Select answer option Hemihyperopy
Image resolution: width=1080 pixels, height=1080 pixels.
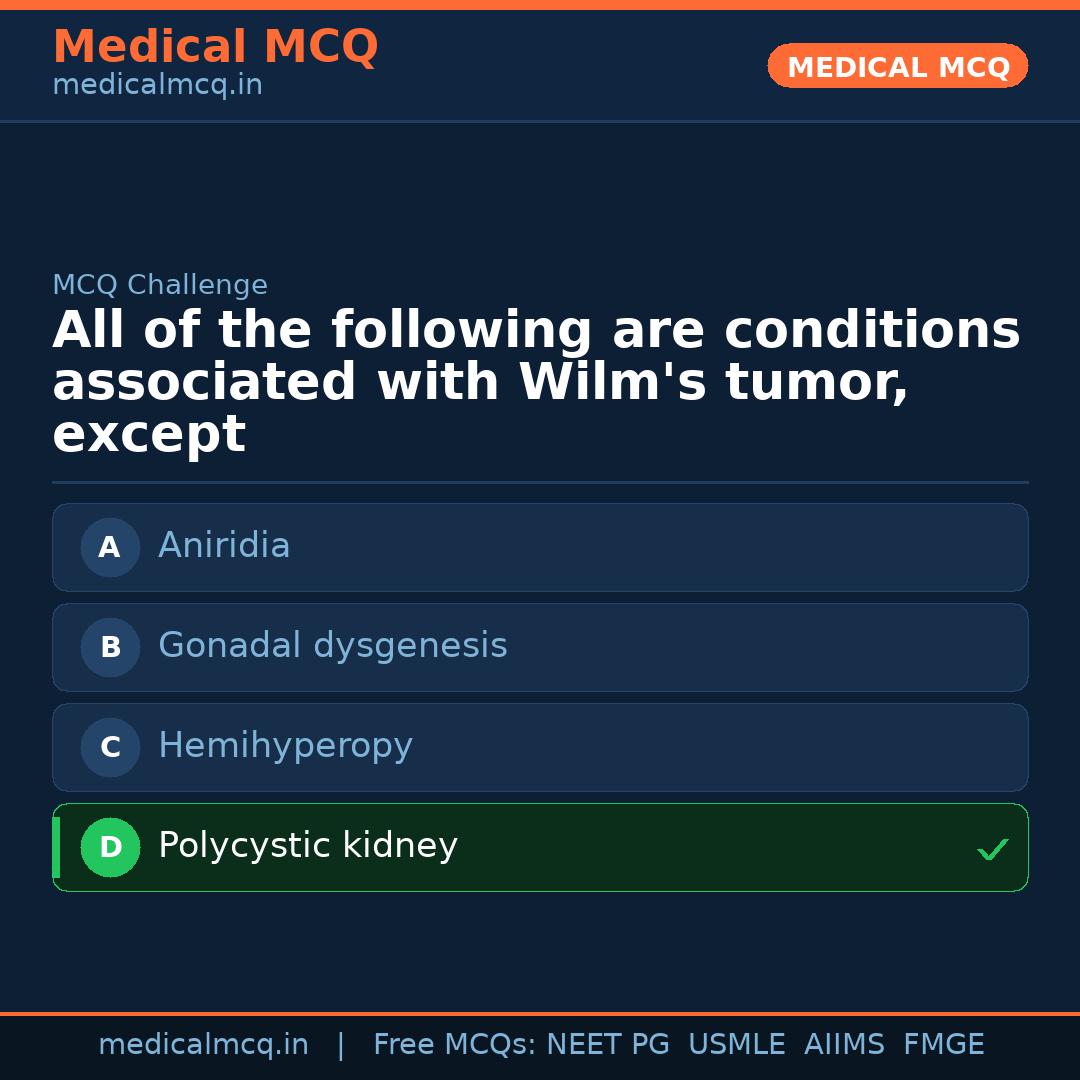(540, 747)
